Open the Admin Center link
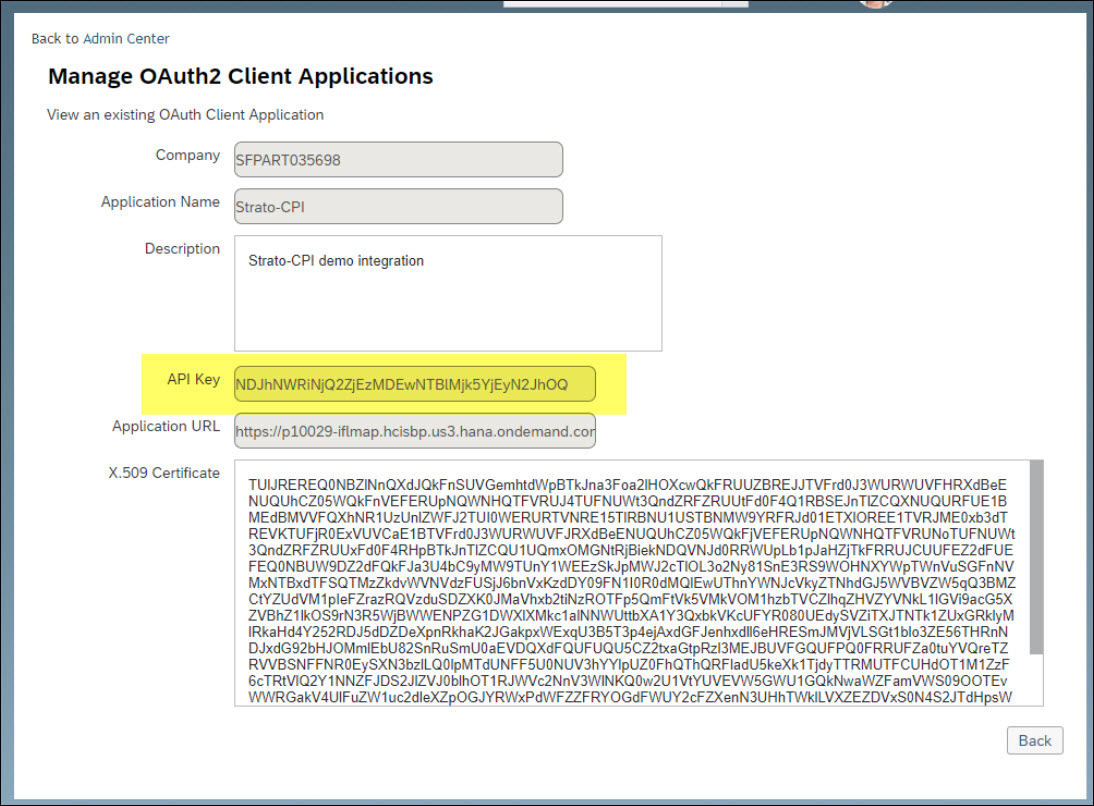The height and width of the screenshot is (806, 1094). pos(126,38)
